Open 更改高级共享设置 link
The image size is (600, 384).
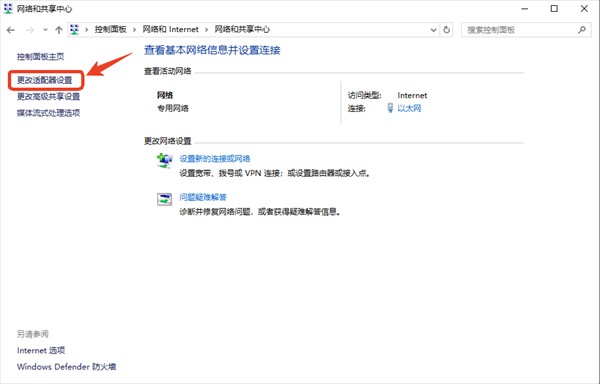(x=49, y=96)
